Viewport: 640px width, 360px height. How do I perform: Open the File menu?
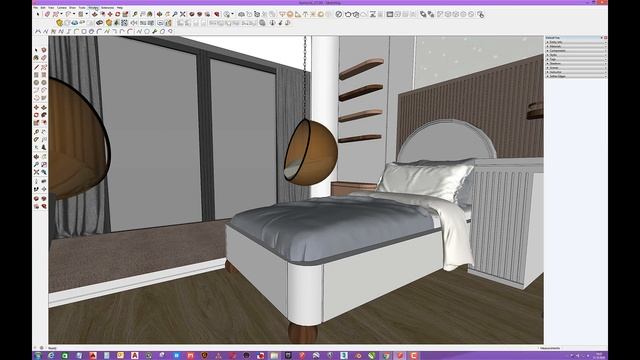click(x=36, y=7)
